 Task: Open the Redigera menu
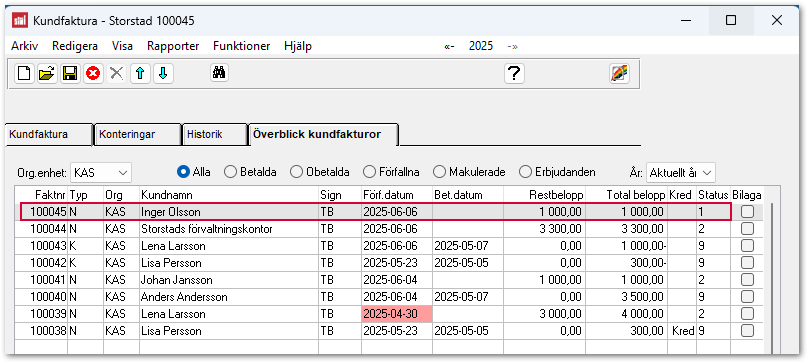coord(75,46)
